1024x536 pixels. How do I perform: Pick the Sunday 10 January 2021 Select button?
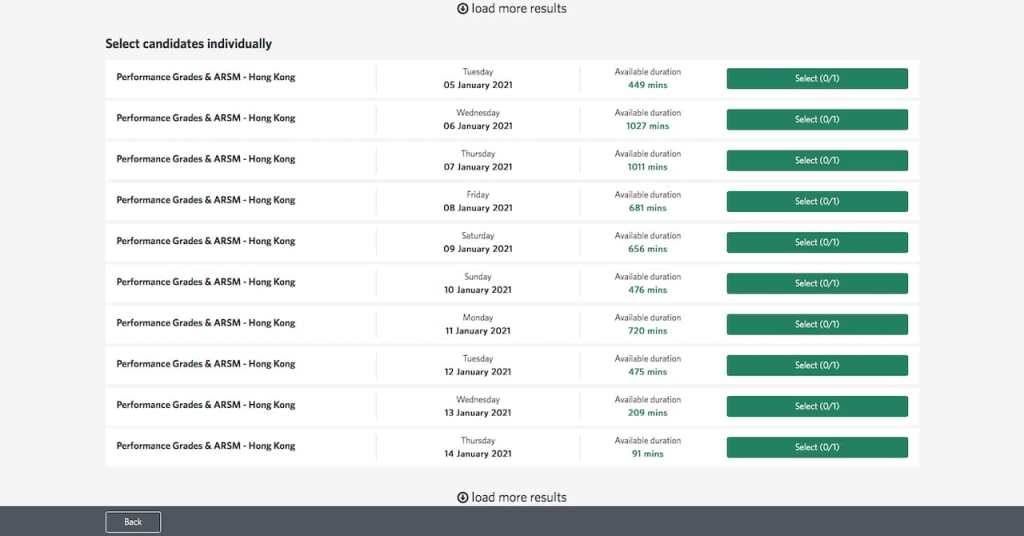point(817,284)
